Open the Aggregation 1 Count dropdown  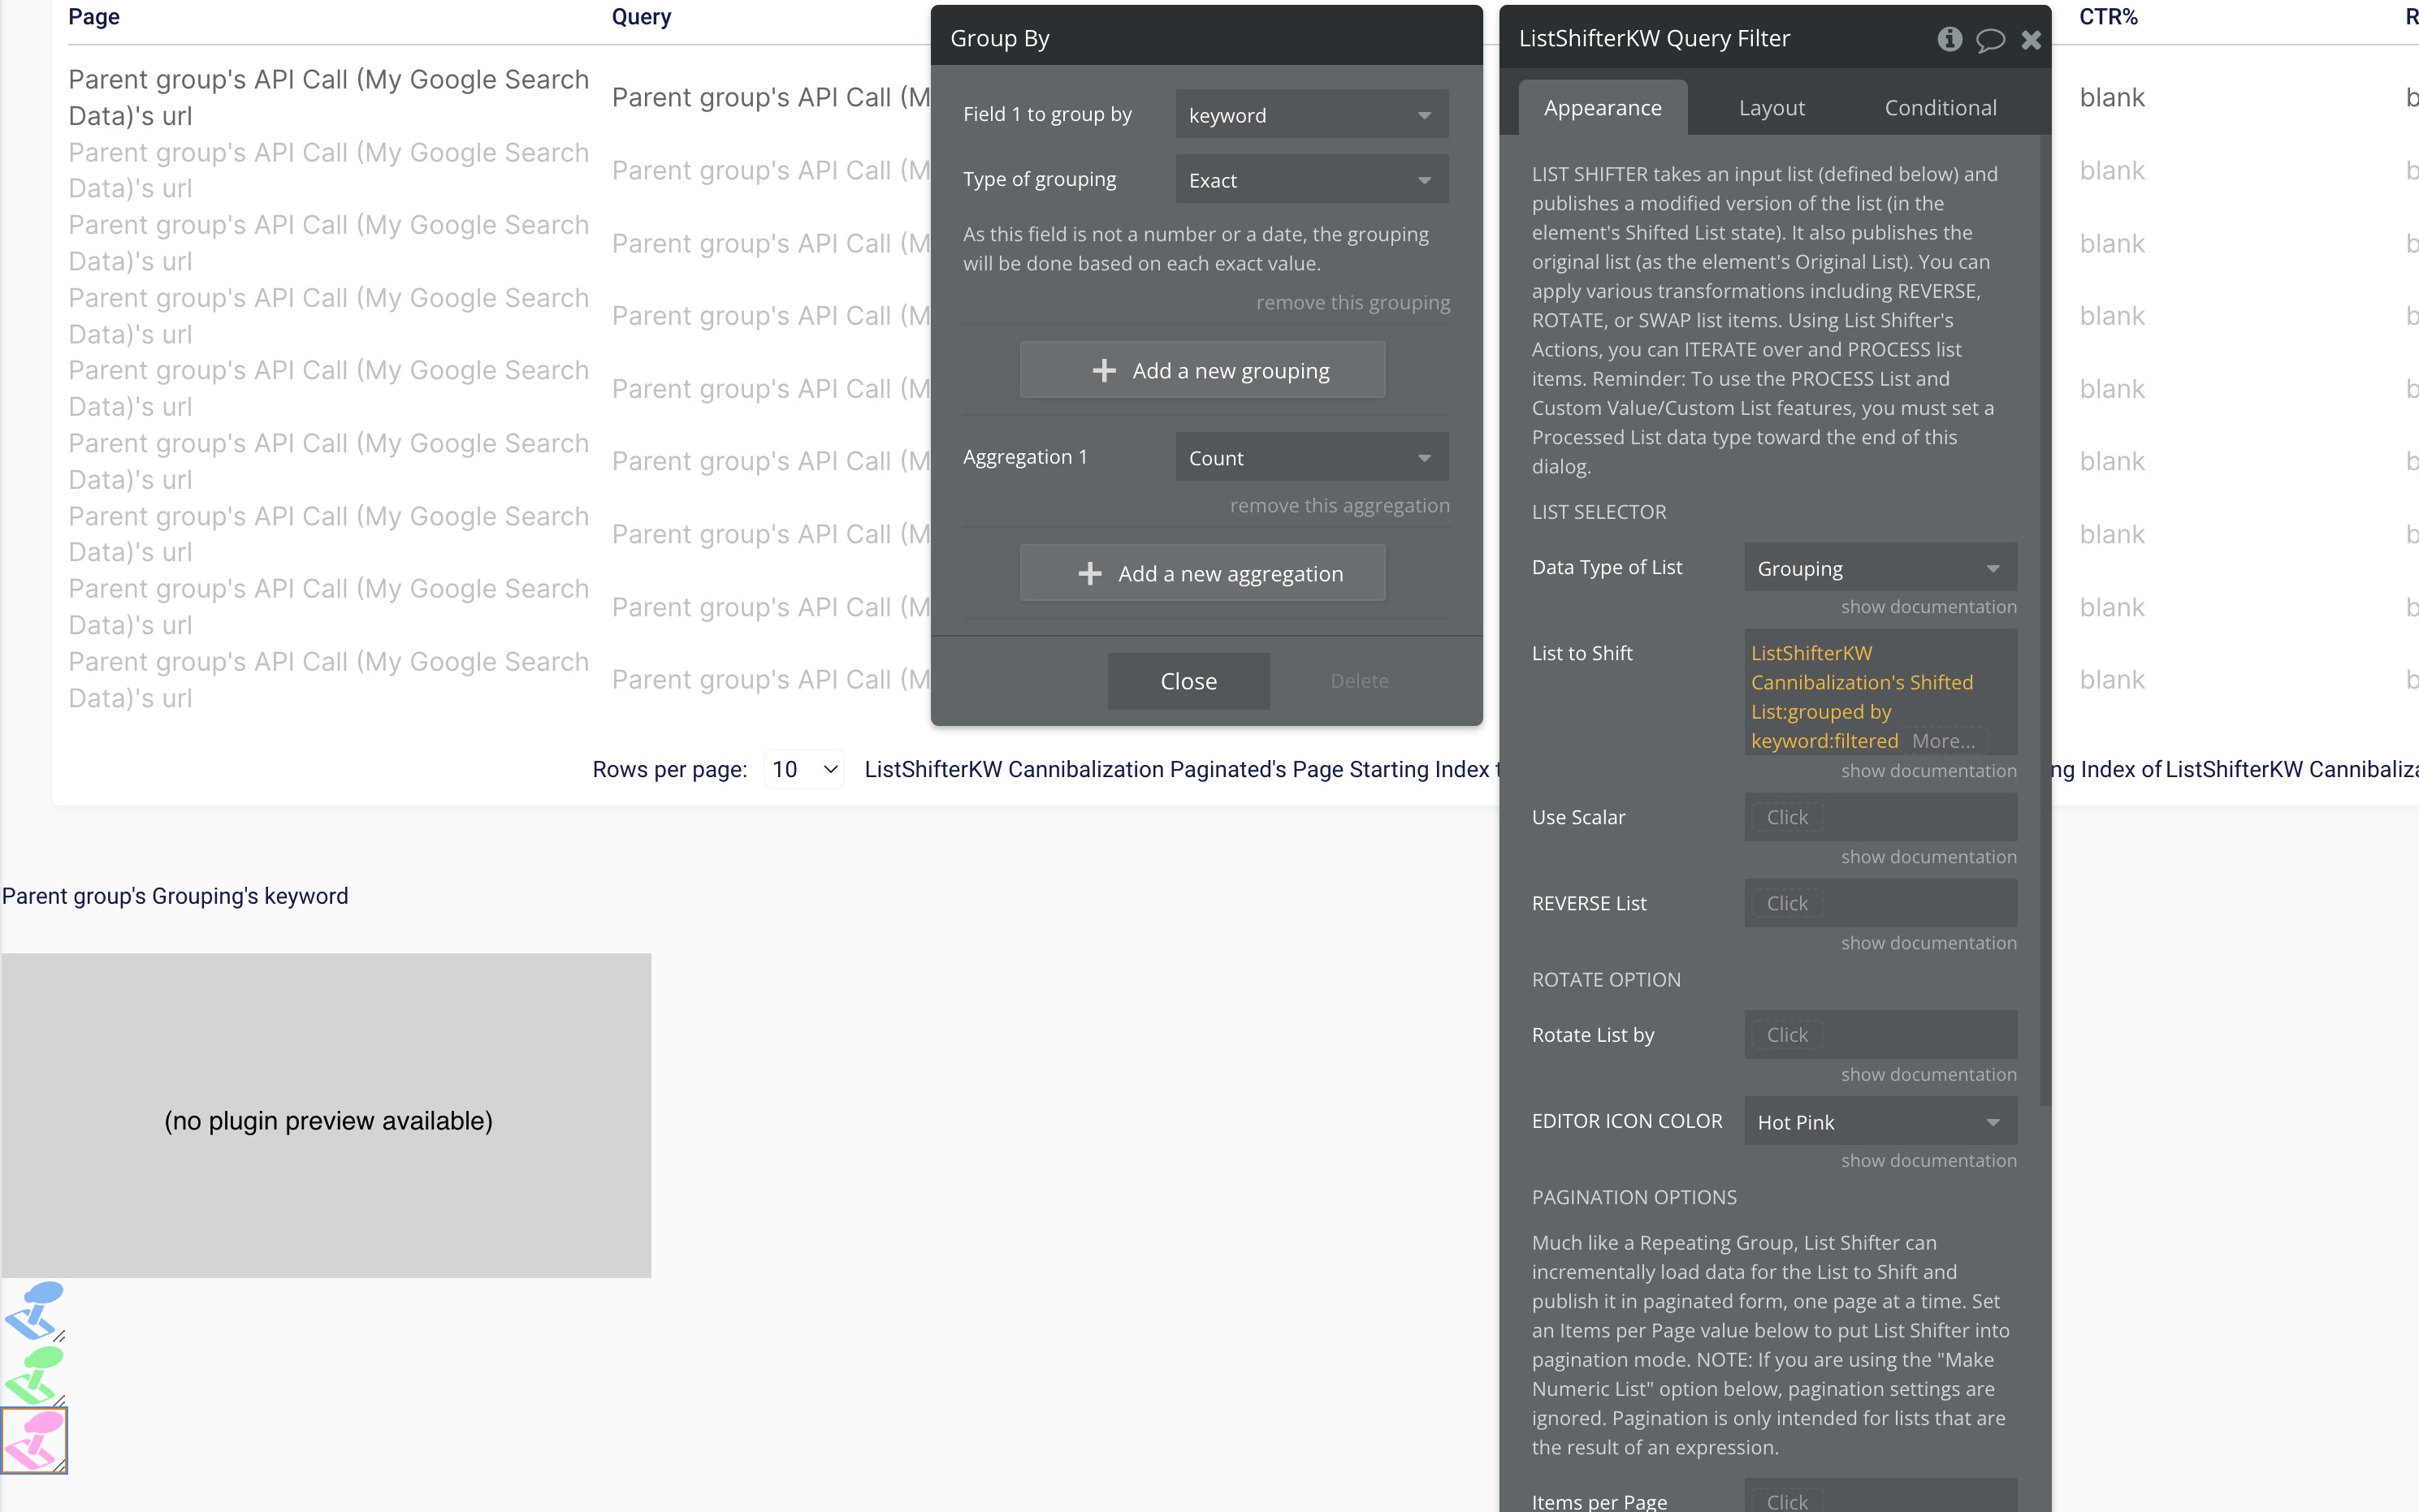(x=1311, y=457)
